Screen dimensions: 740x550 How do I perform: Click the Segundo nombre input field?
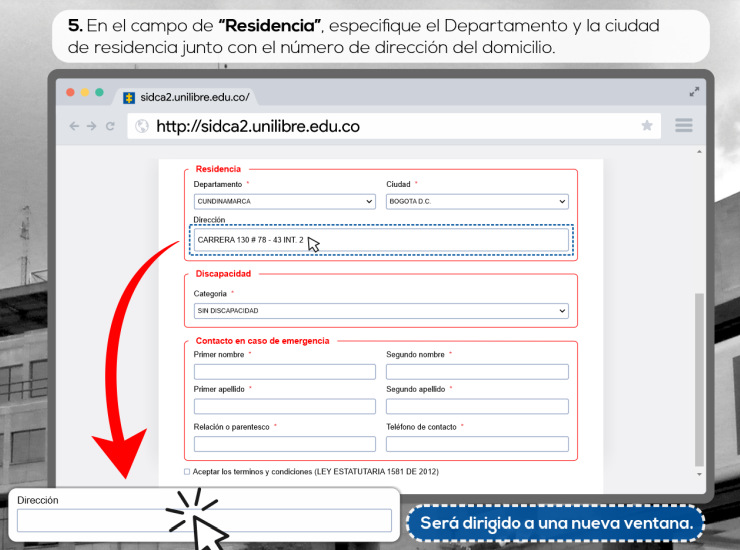click(477, 372)
